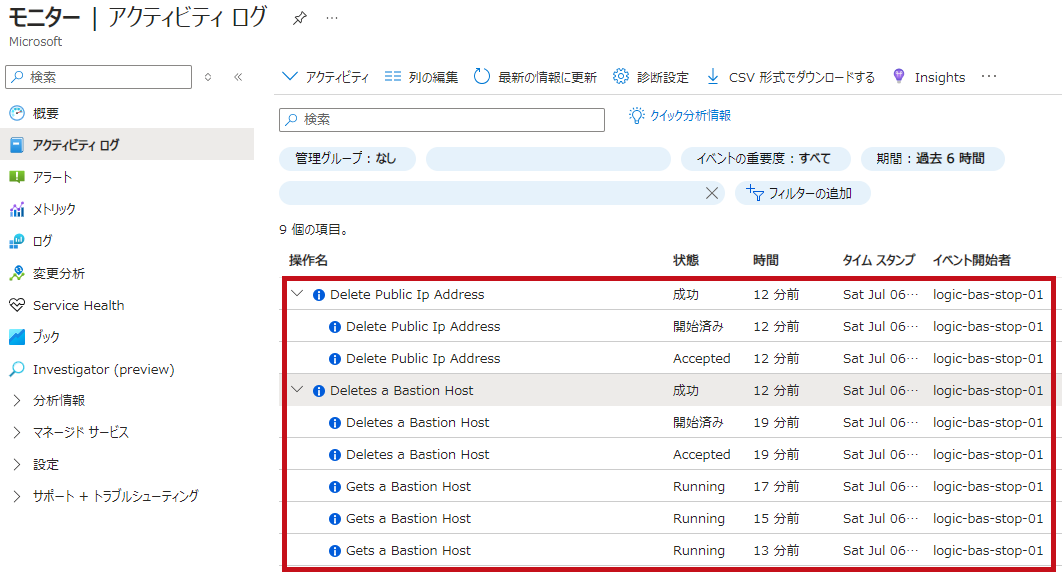Click the Insights lightbulb icon
The image size is (1062, 578).
(899, 77)
